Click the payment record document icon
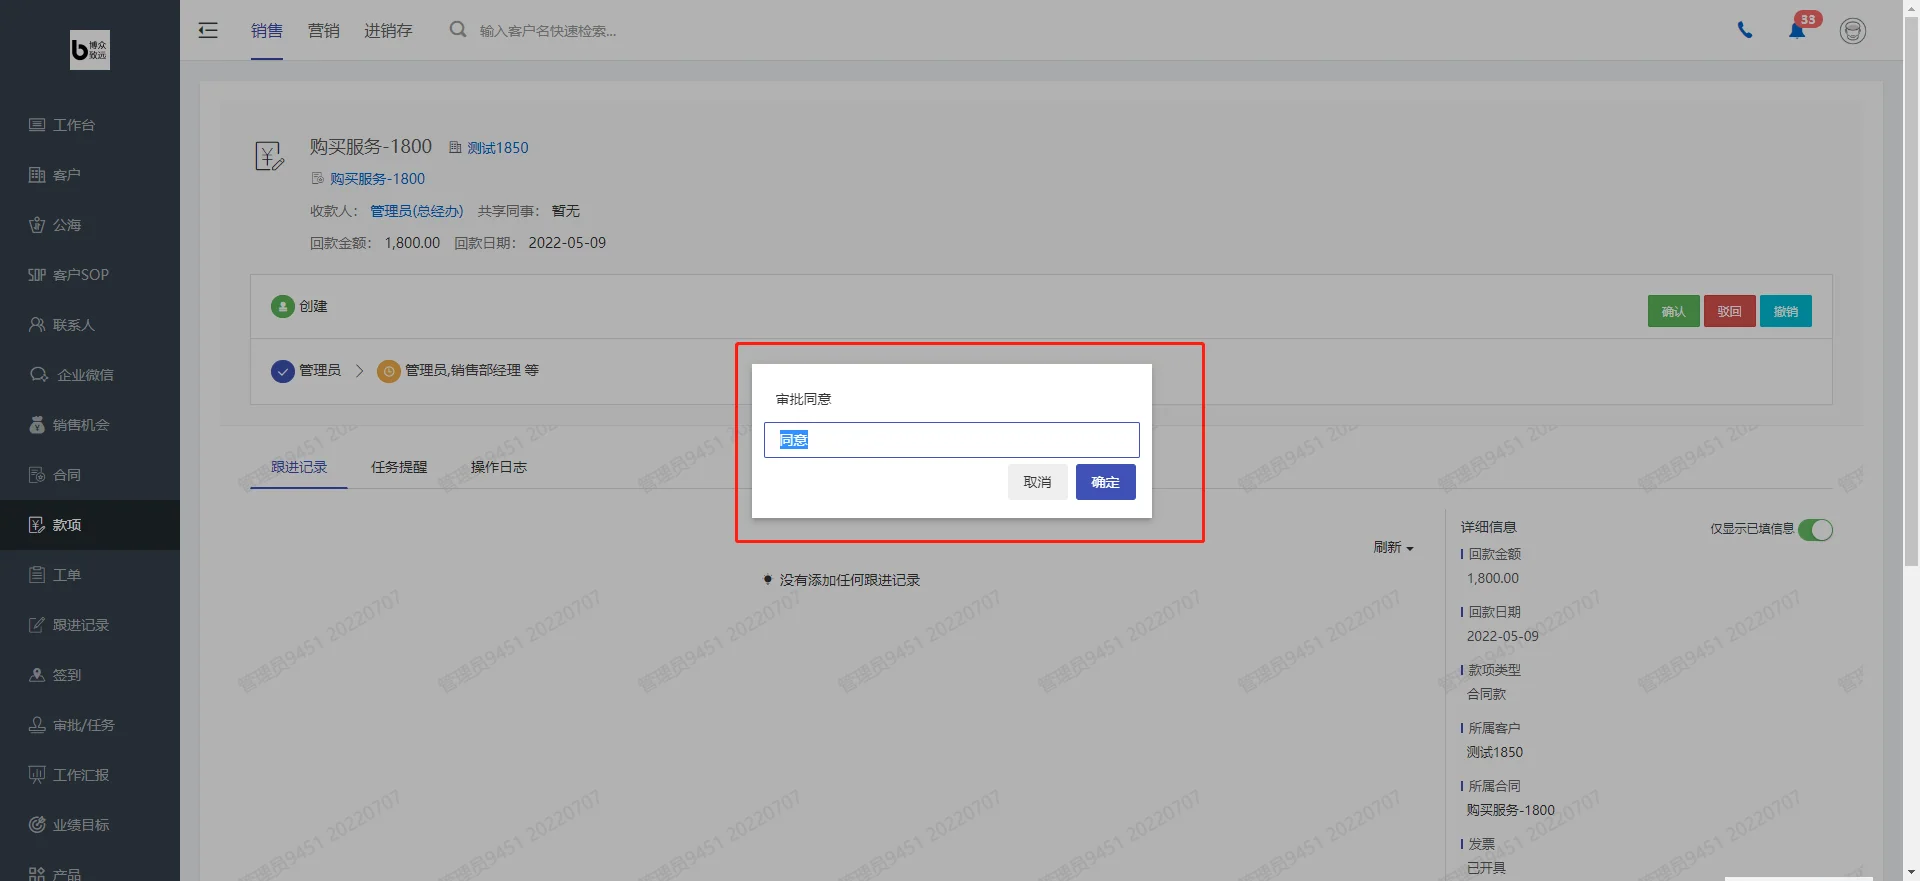 tap(270, 156)
